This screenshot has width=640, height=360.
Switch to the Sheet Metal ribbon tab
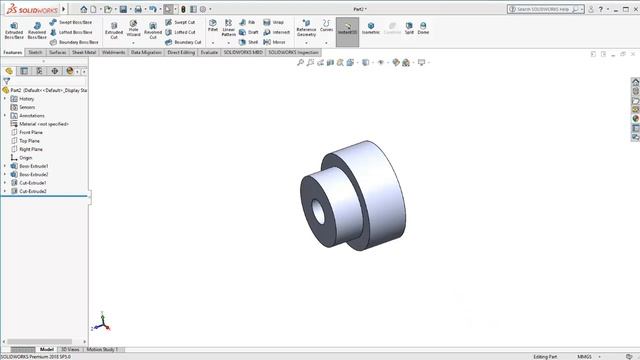[x=84, y=52]
